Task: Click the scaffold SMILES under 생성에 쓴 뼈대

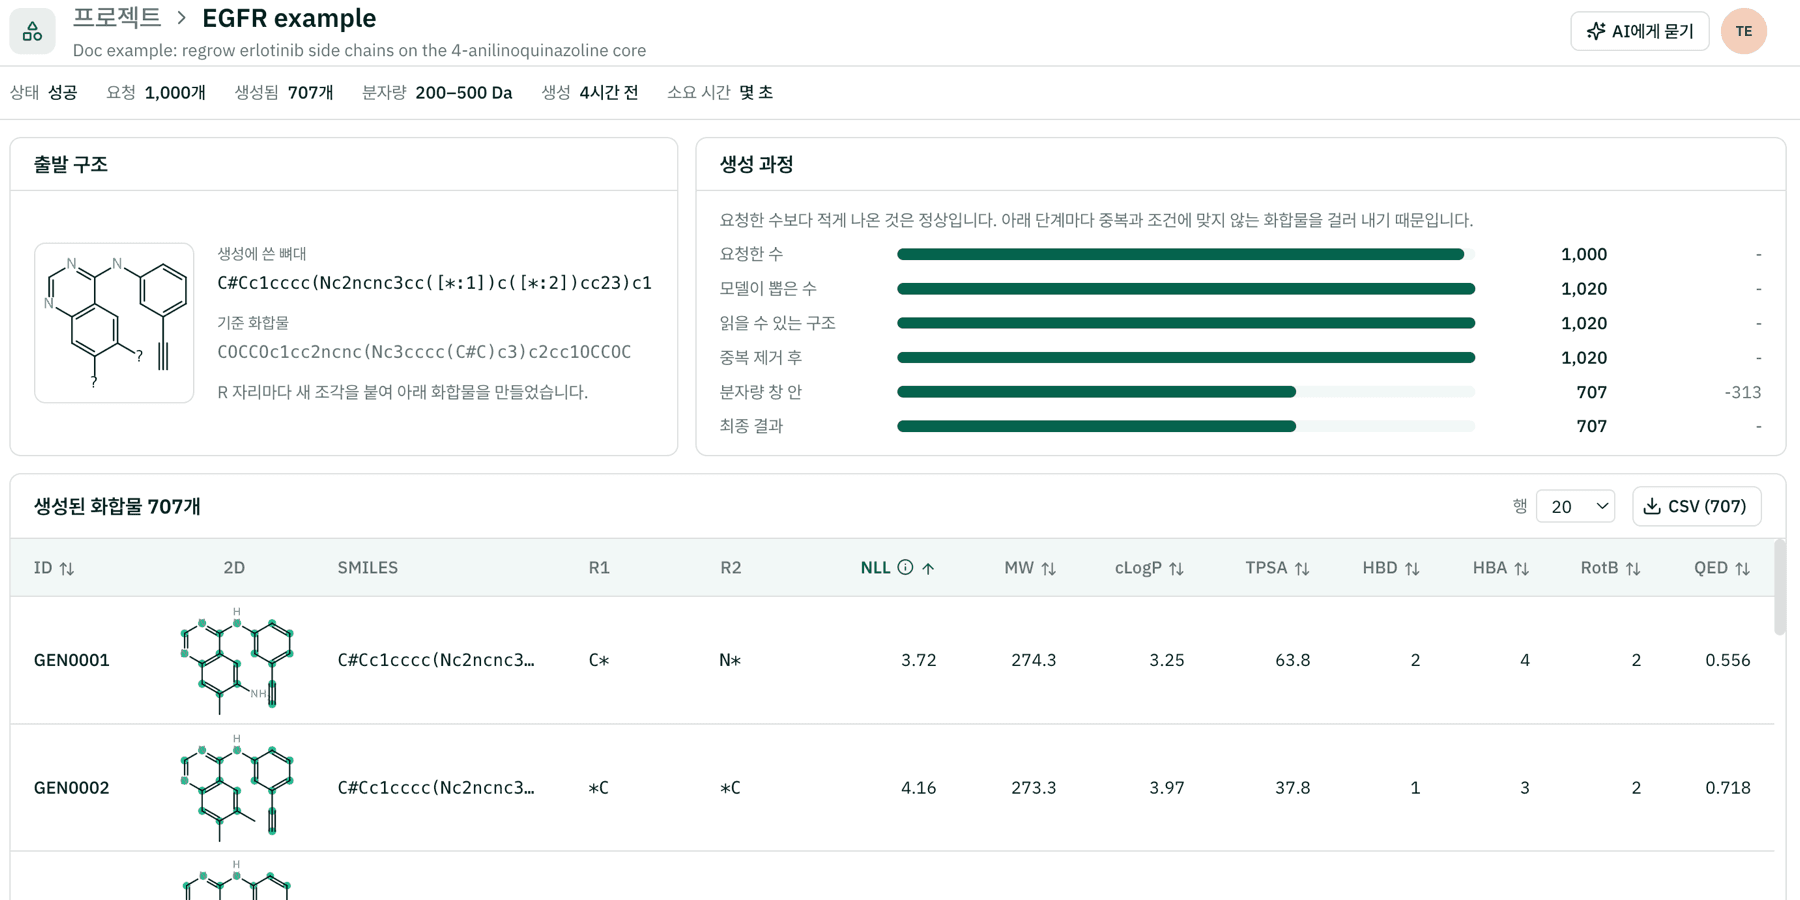Action: click(x=435, y=283)
